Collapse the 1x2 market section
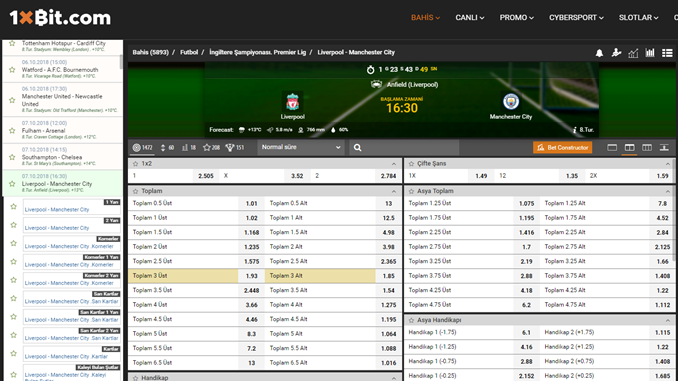678x381 pixels. (393, 164)
